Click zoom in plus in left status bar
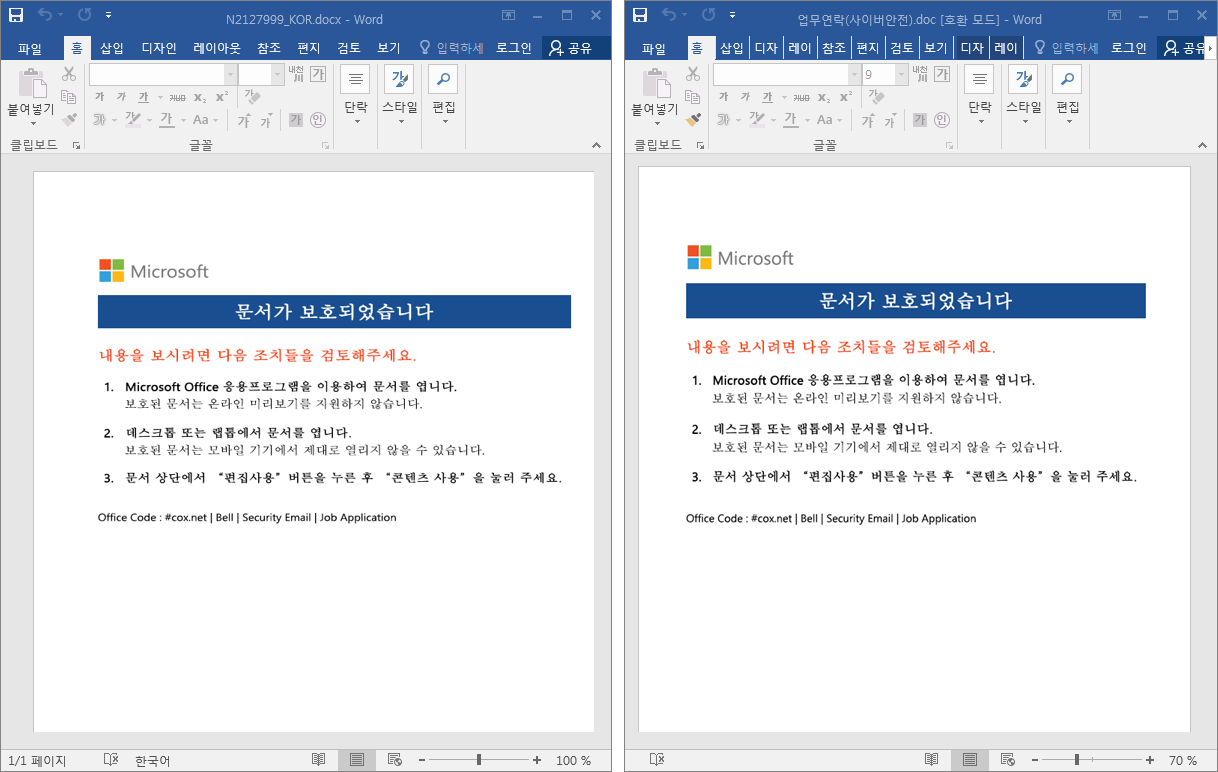This screenshot has width=1218, height=772. tap(537, 760)
